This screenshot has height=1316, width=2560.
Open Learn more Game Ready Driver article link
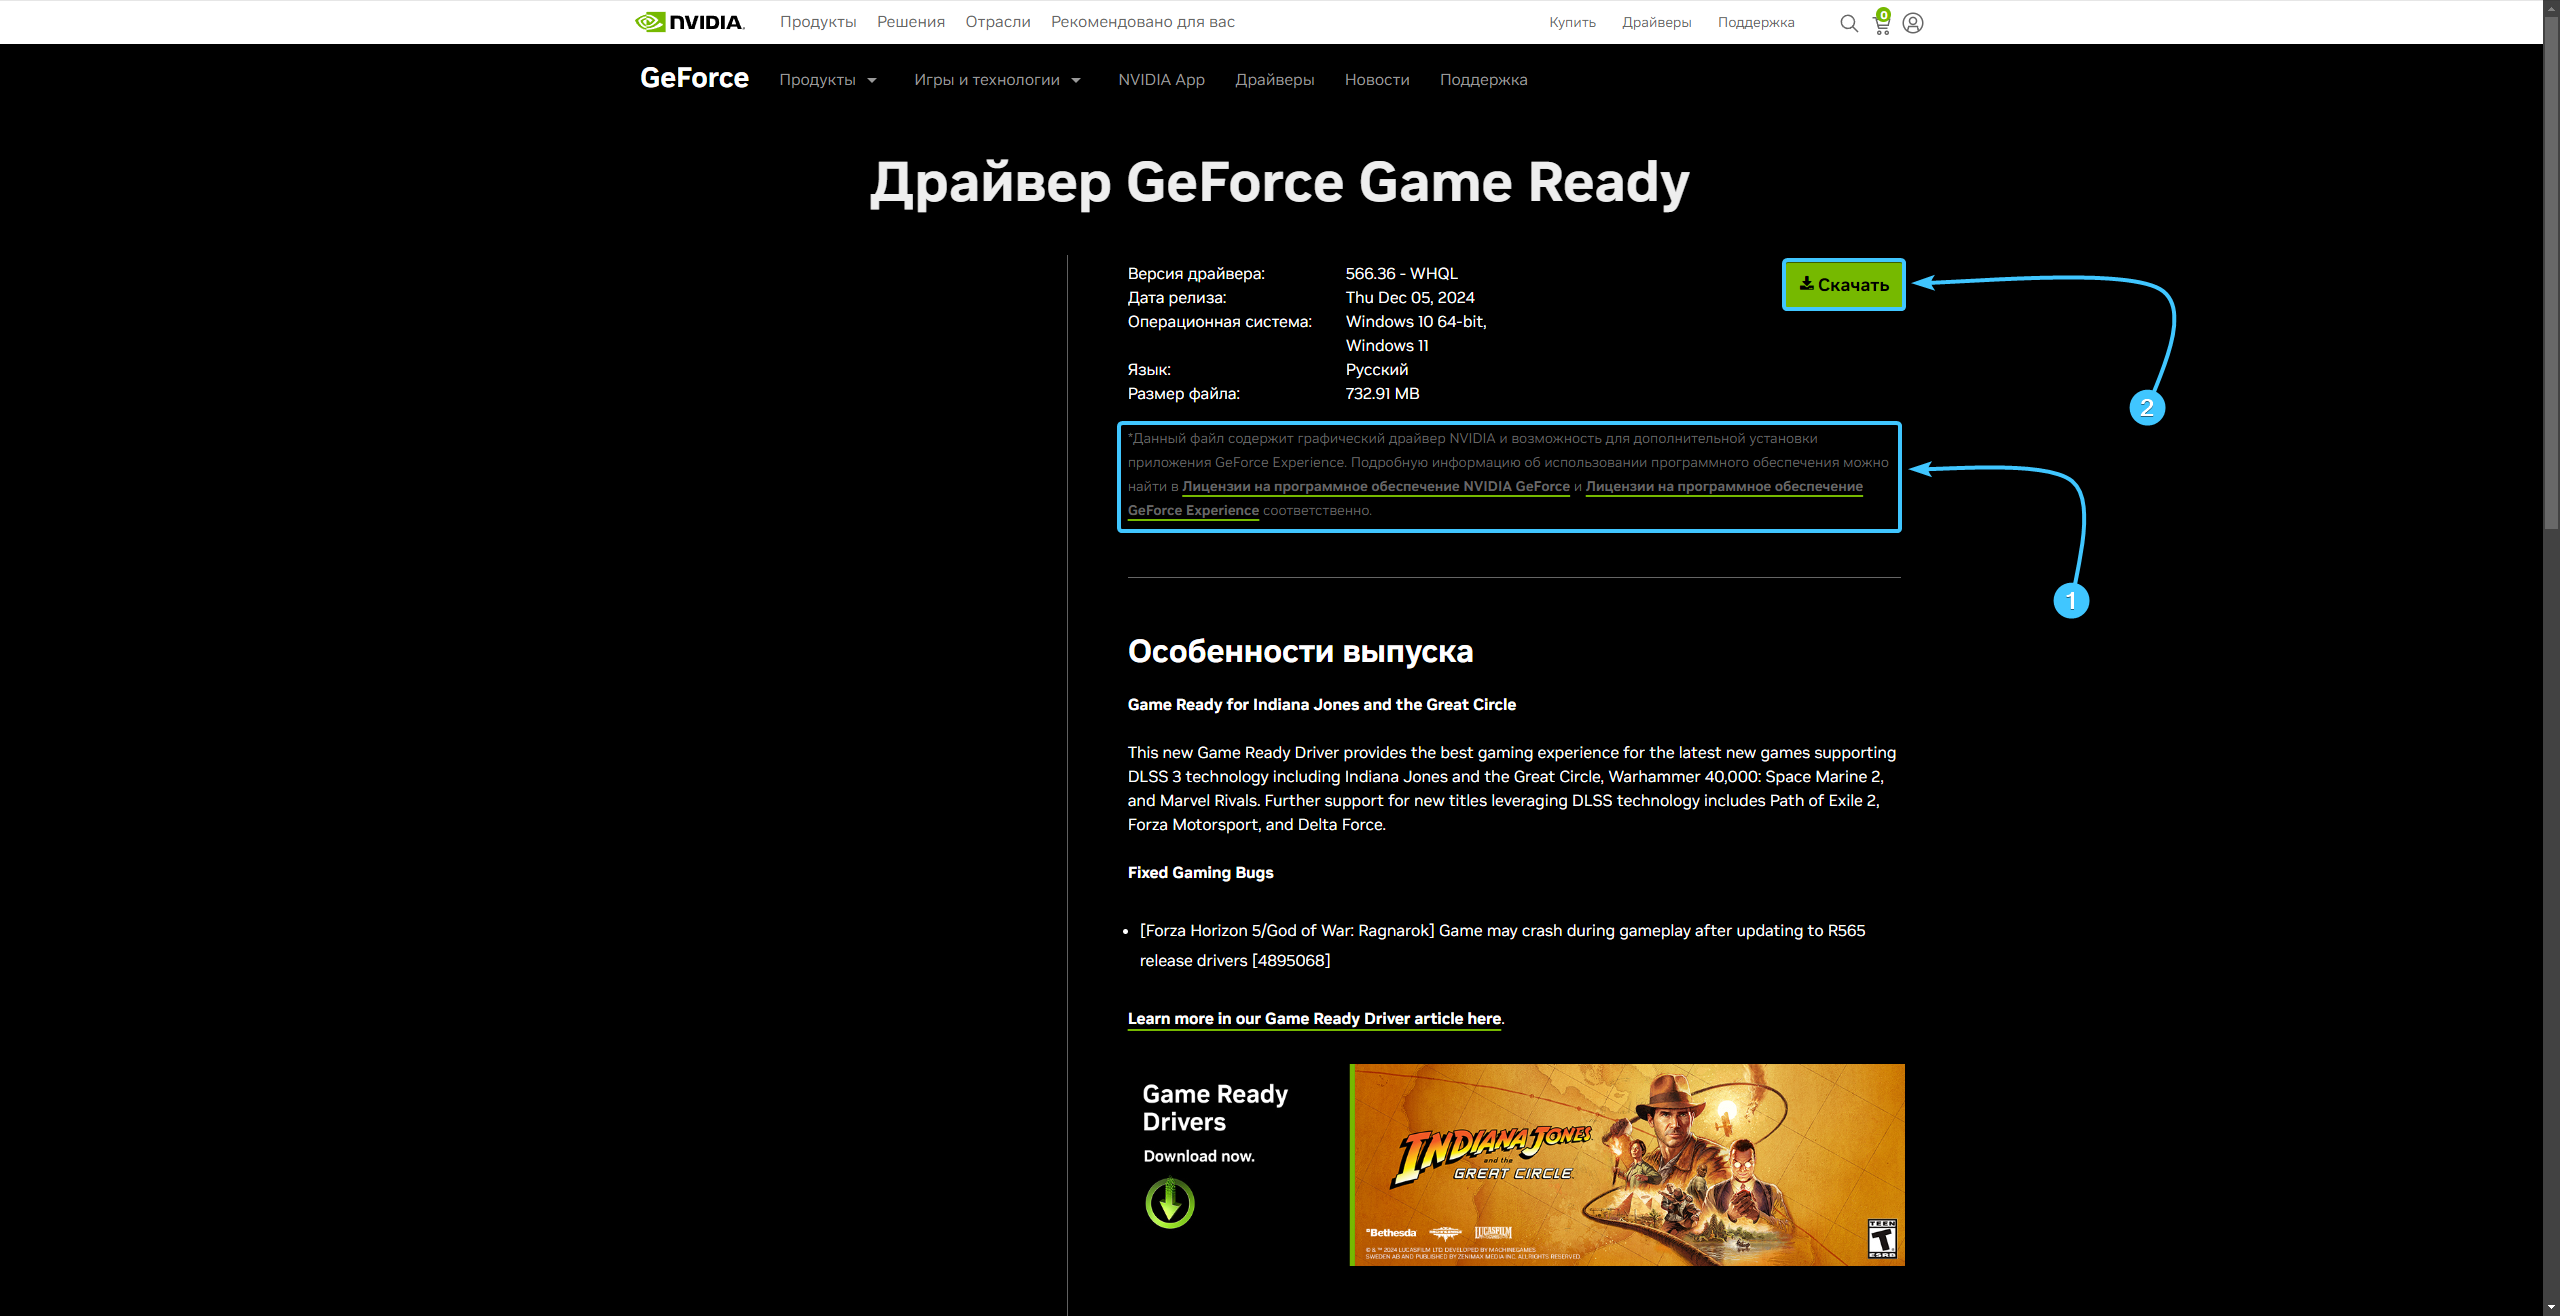tap(1314, 1019)
